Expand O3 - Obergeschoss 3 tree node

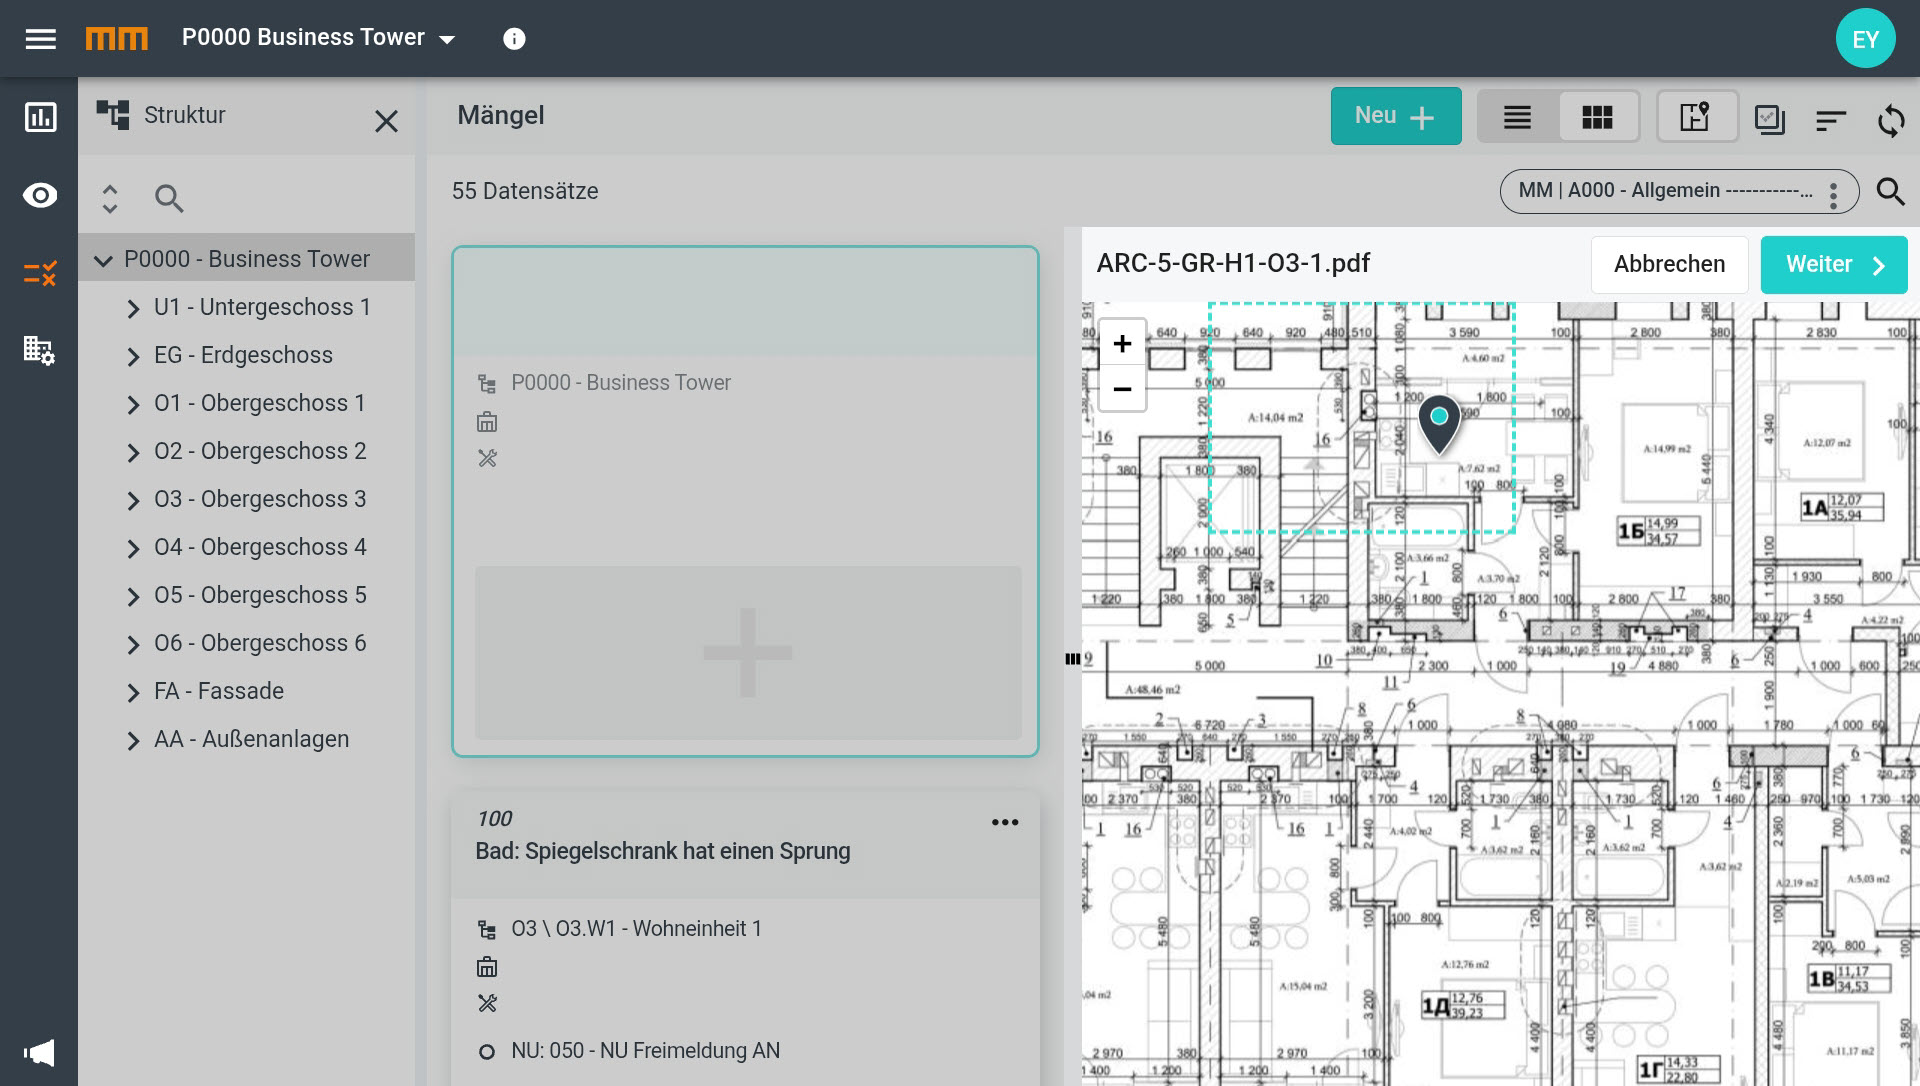coord(133,500)
